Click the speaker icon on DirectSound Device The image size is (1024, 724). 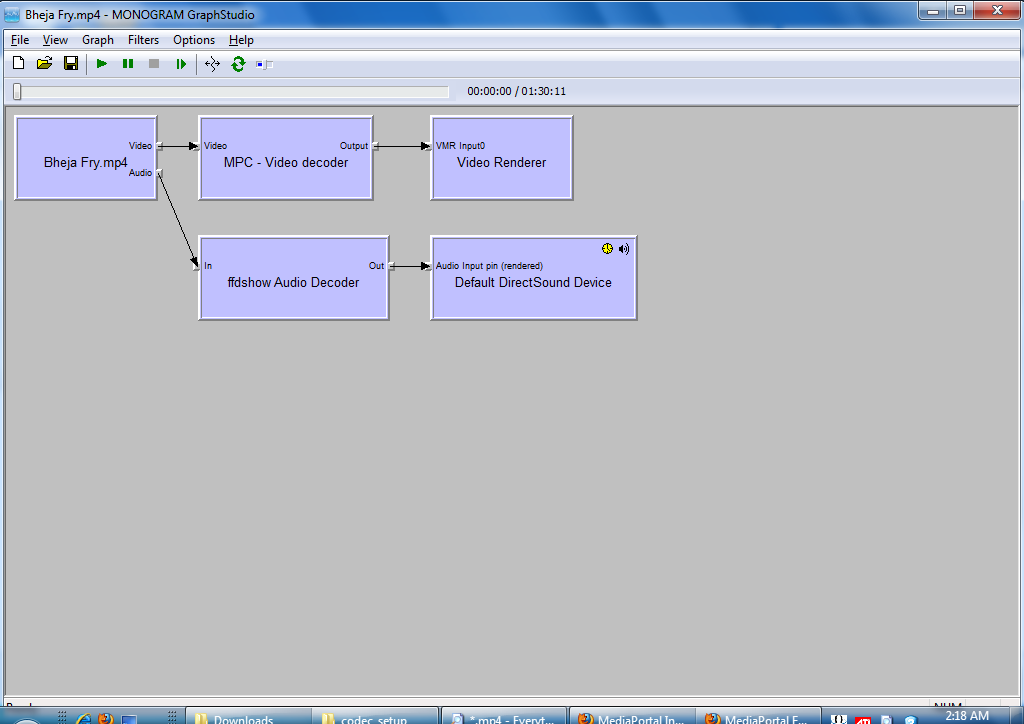[624, 248]
